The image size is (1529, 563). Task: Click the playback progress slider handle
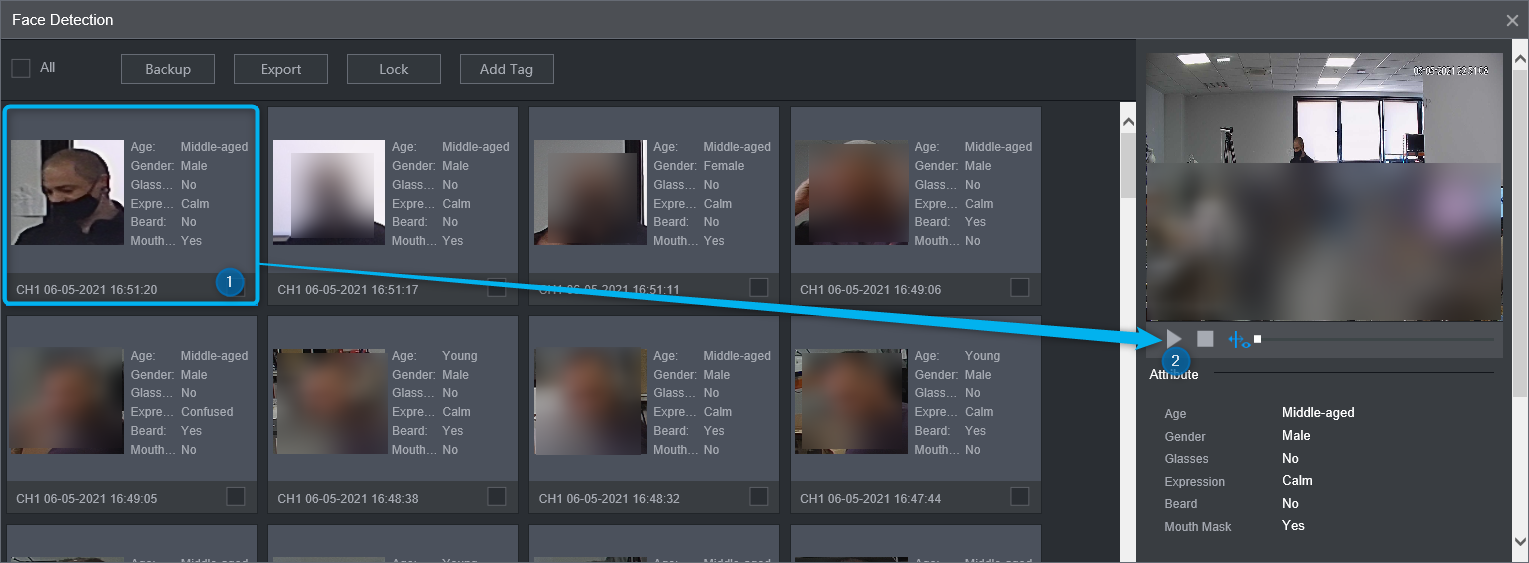(x=1258, y=339)
